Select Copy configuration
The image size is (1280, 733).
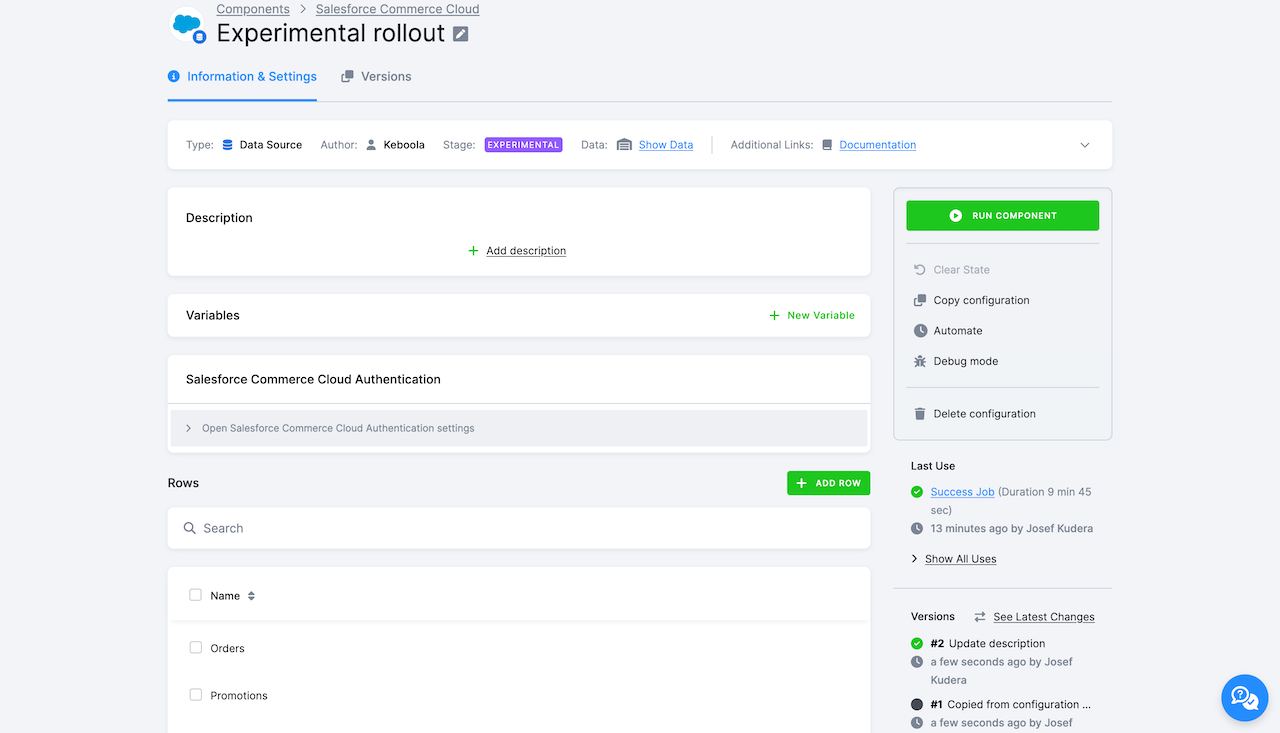(979, 300)
